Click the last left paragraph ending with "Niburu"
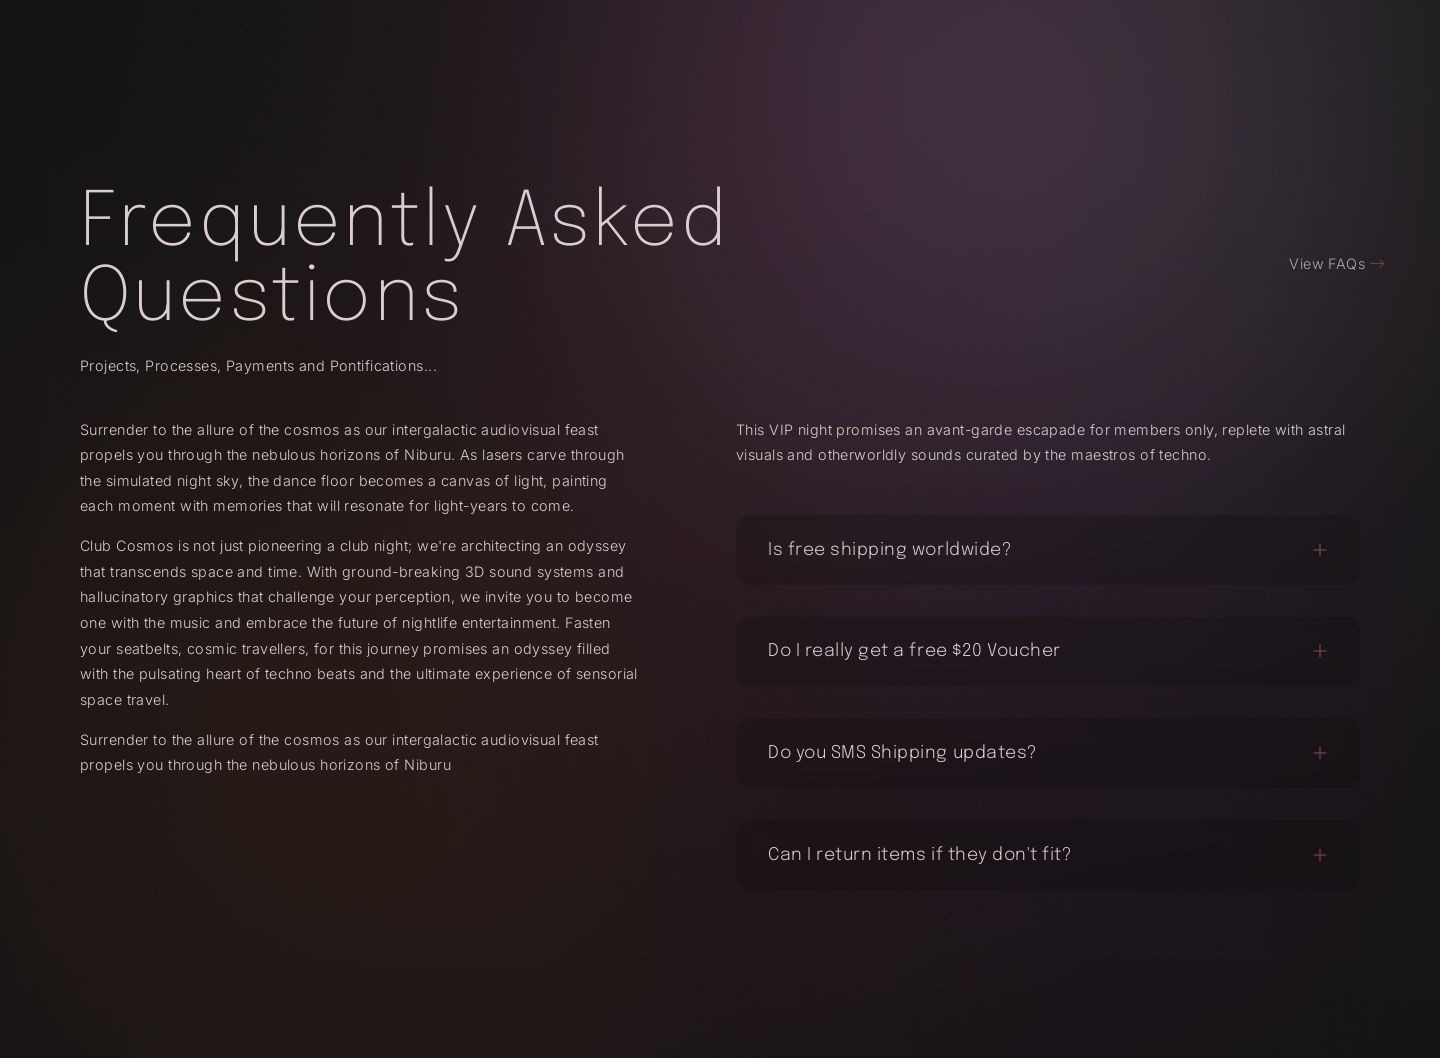 [x=339, y=752]
